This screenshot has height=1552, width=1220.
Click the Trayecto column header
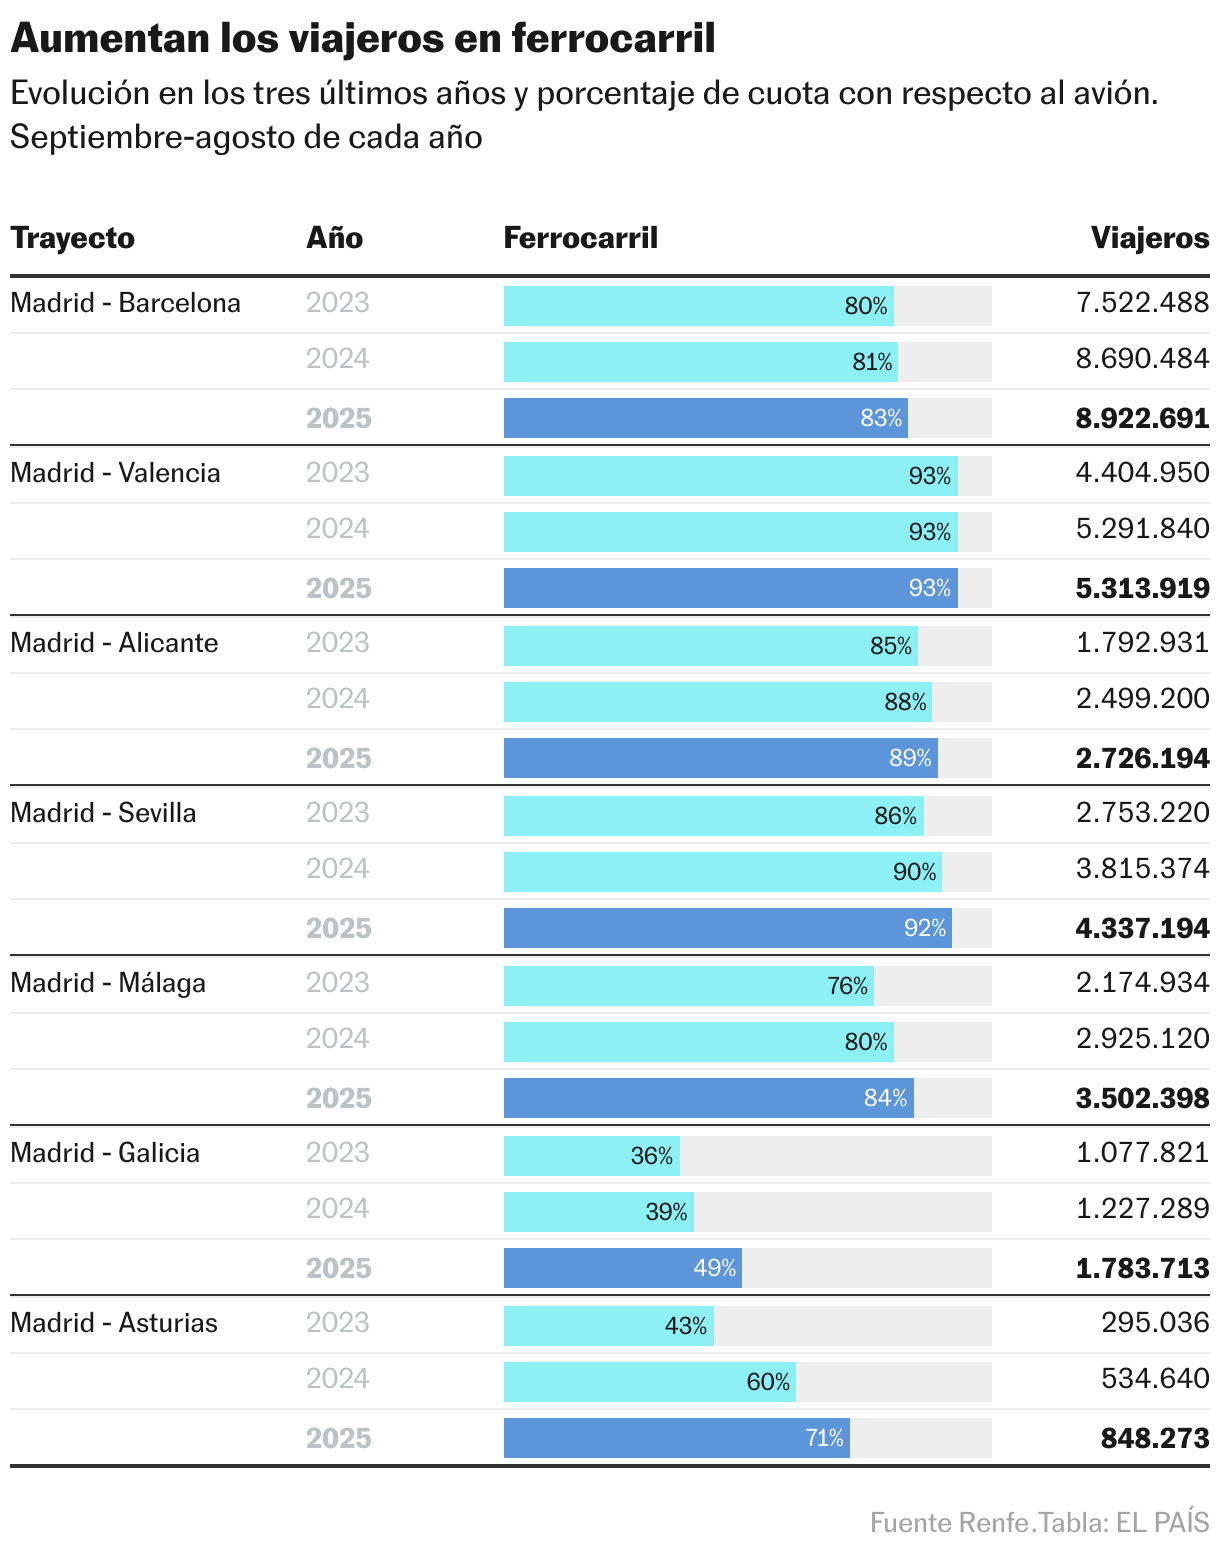point(72,238)
